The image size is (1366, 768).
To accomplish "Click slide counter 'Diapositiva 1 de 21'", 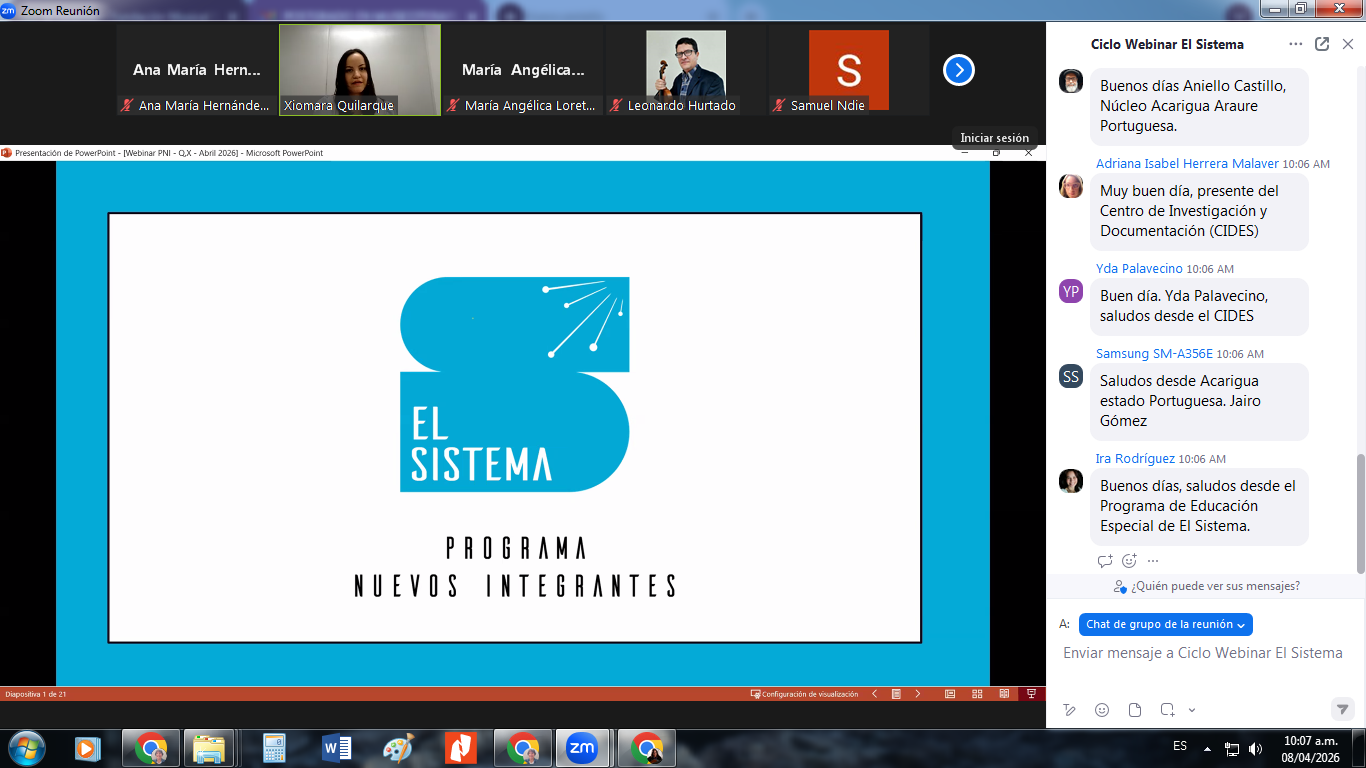I will pyautogui.click(x=36, y=694).
